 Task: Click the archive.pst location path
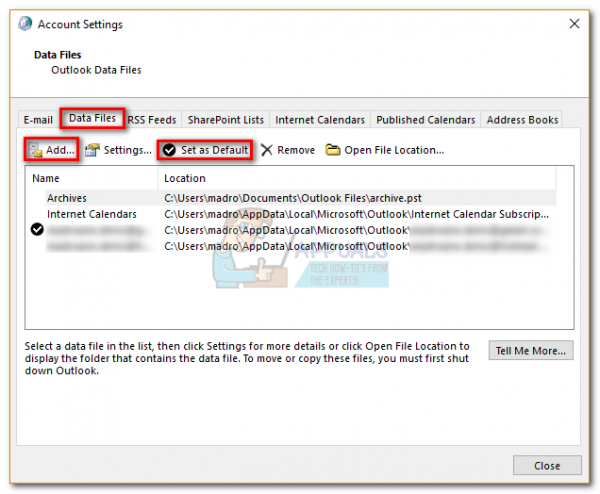click(x=293, y=198)
